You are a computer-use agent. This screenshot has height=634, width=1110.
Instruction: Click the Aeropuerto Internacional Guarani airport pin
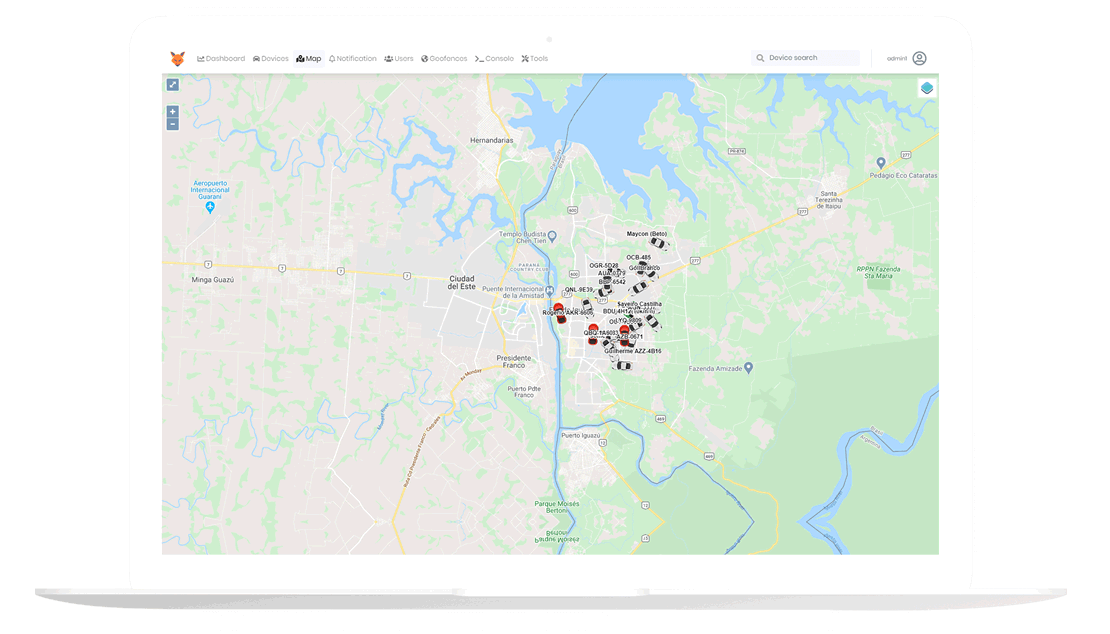click(x=210, y=207)
